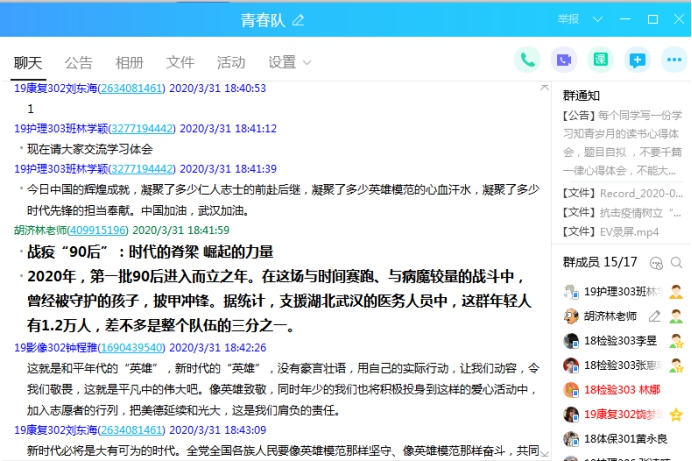Viewport: 692px width, 461px height.
Task: Start a group video call
Action: (x=564, y=60)
